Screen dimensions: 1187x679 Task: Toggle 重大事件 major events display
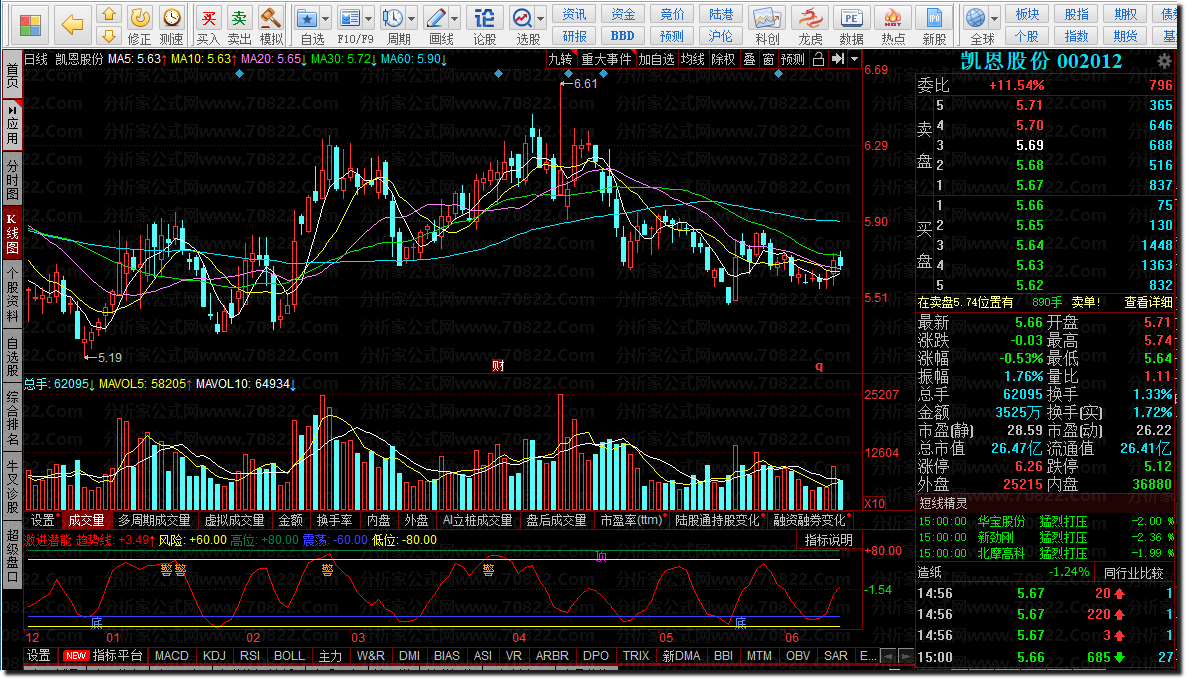[x=606, y=59]
